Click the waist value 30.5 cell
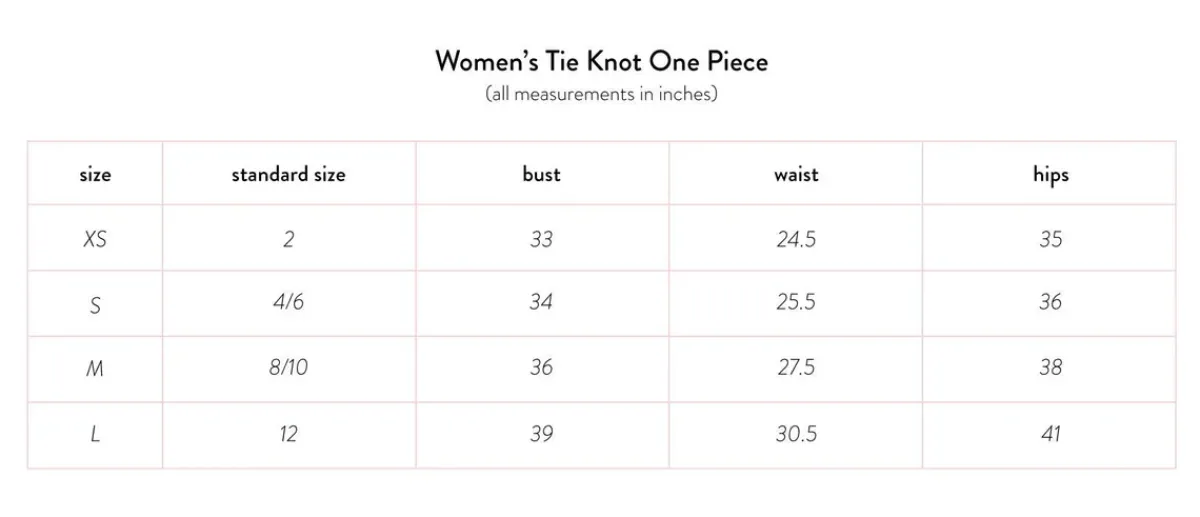This screenshot has height=517, width=1200. pyautogui.click(x=796, y=435)
